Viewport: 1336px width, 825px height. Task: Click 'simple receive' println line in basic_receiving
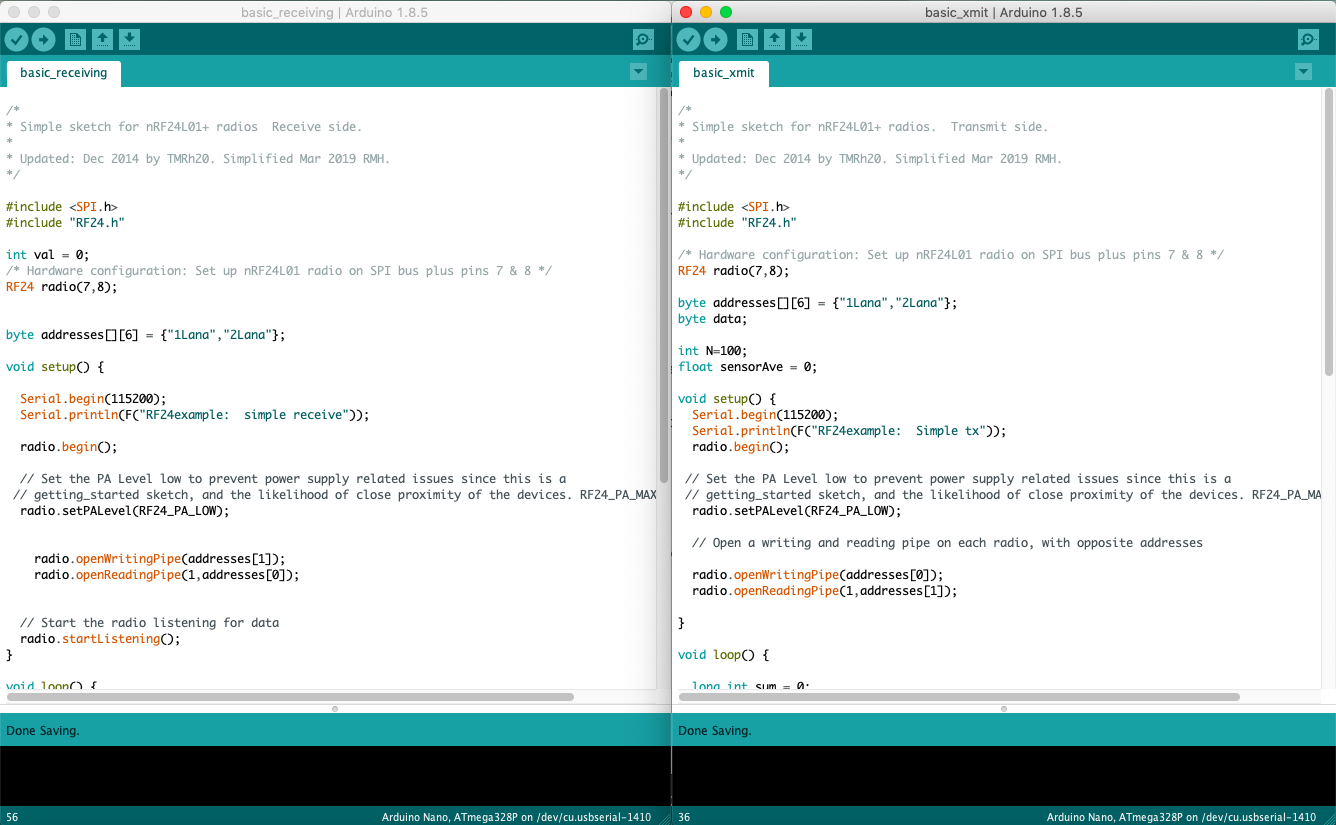194,415
